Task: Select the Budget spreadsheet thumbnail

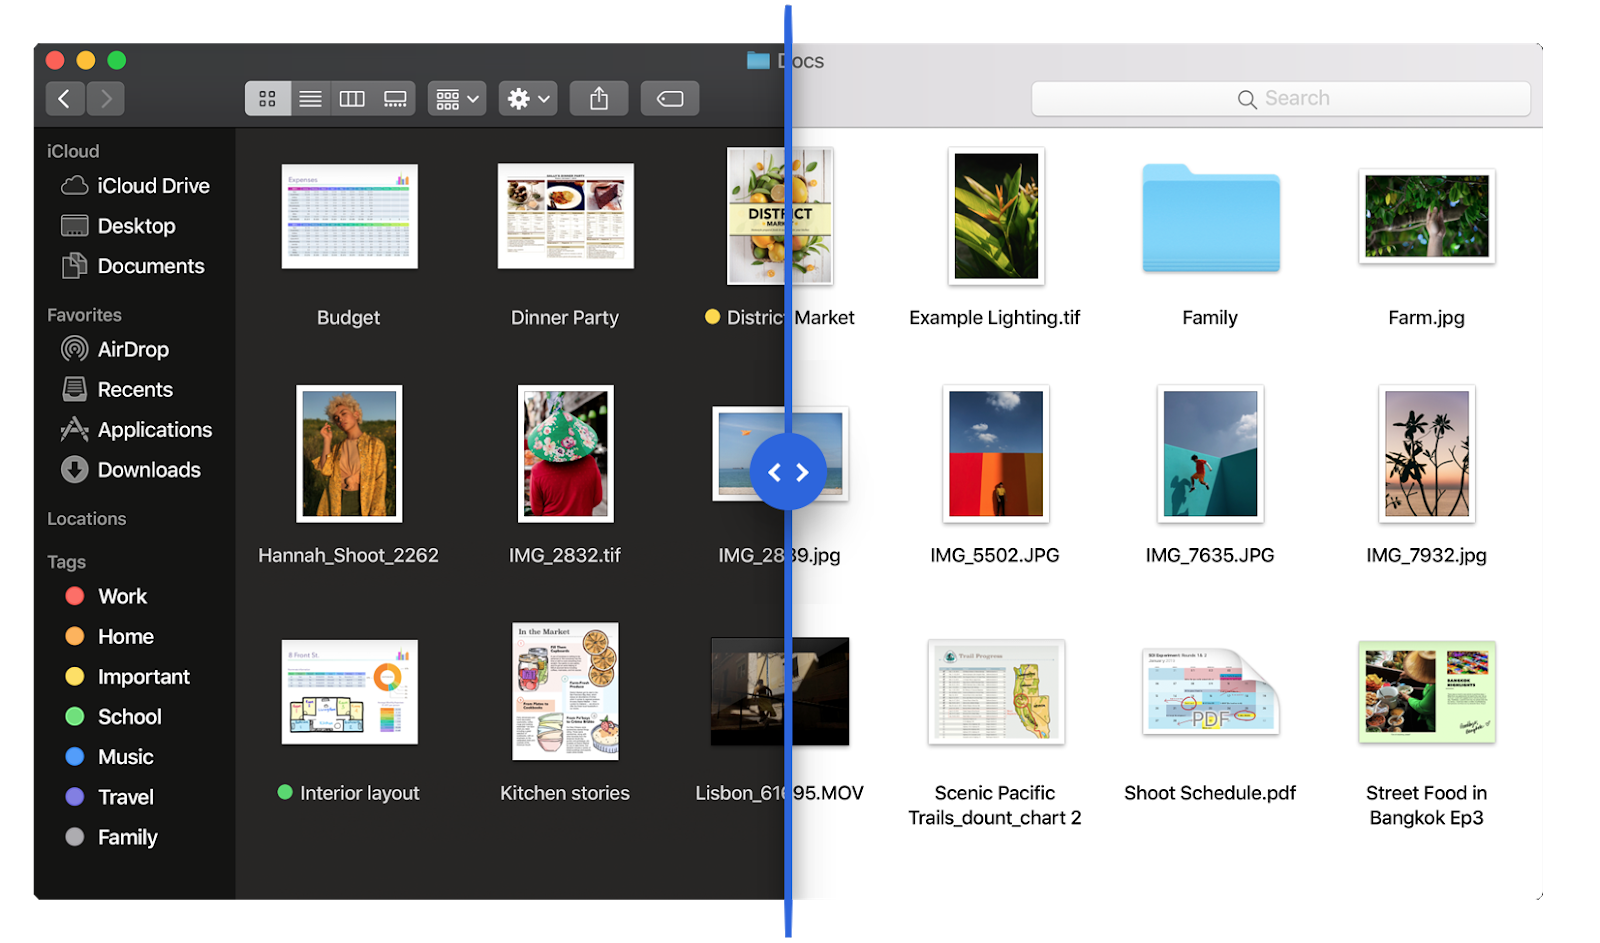Action: [x=349, y=216]
